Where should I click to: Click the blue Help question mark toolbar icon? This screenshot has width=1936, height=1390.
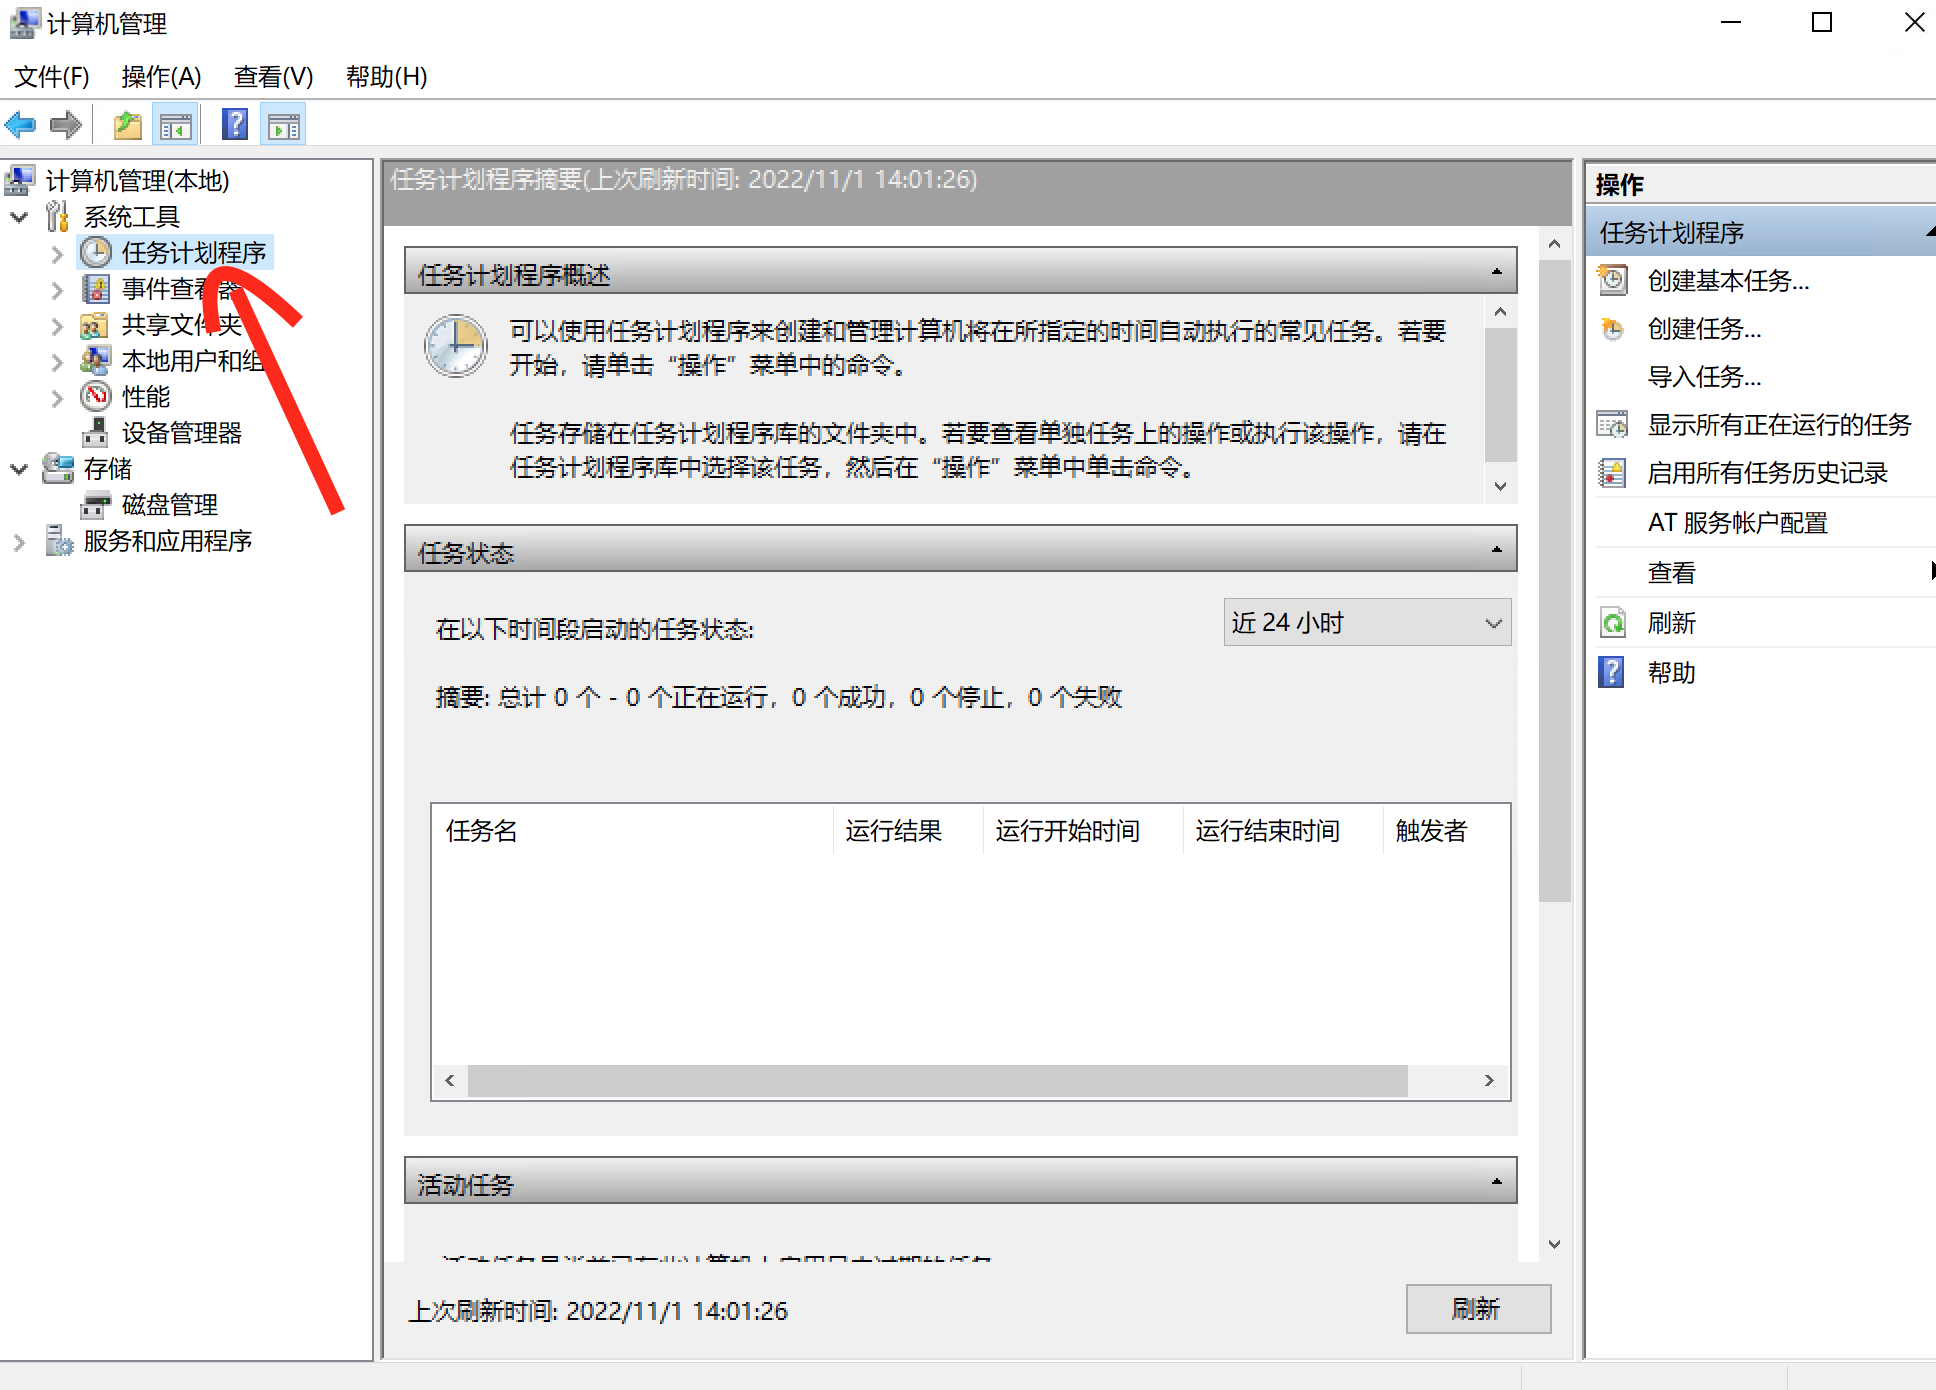click(235, 125)
